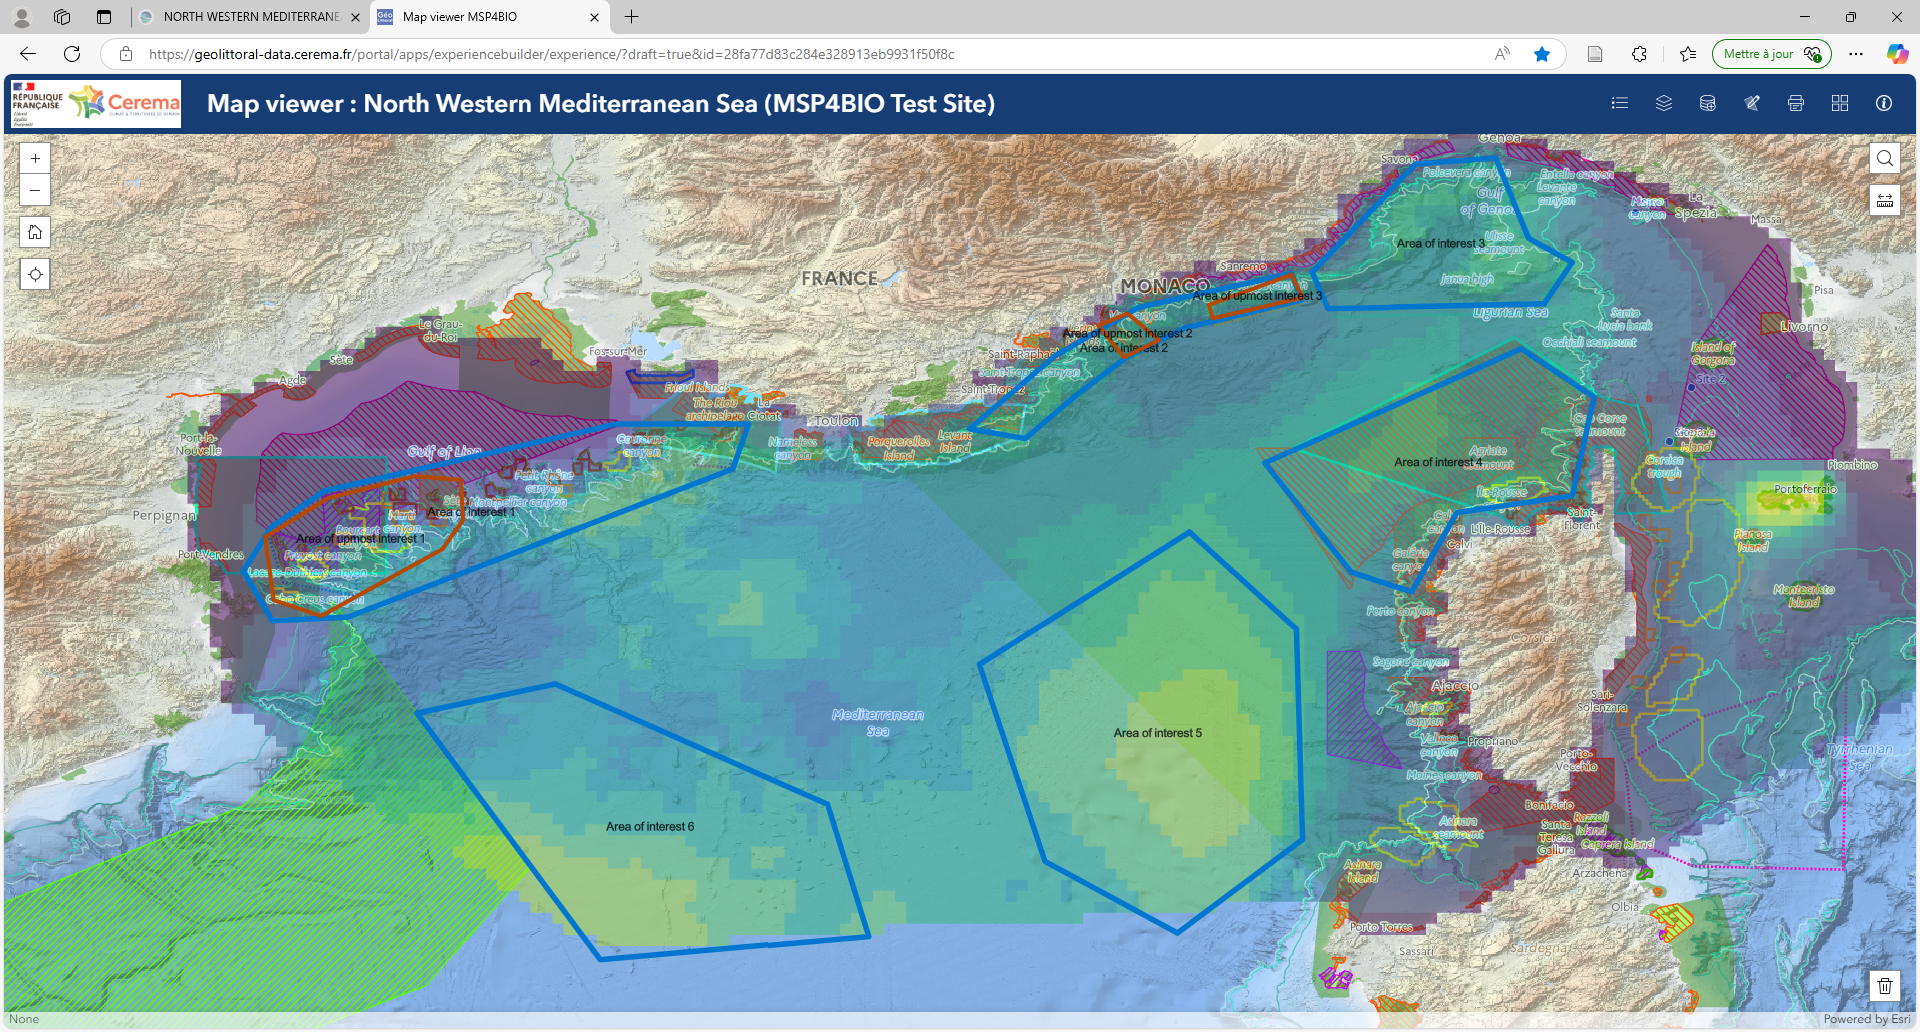
Task: Click the Livorno city label
Action: [1804, 327]
